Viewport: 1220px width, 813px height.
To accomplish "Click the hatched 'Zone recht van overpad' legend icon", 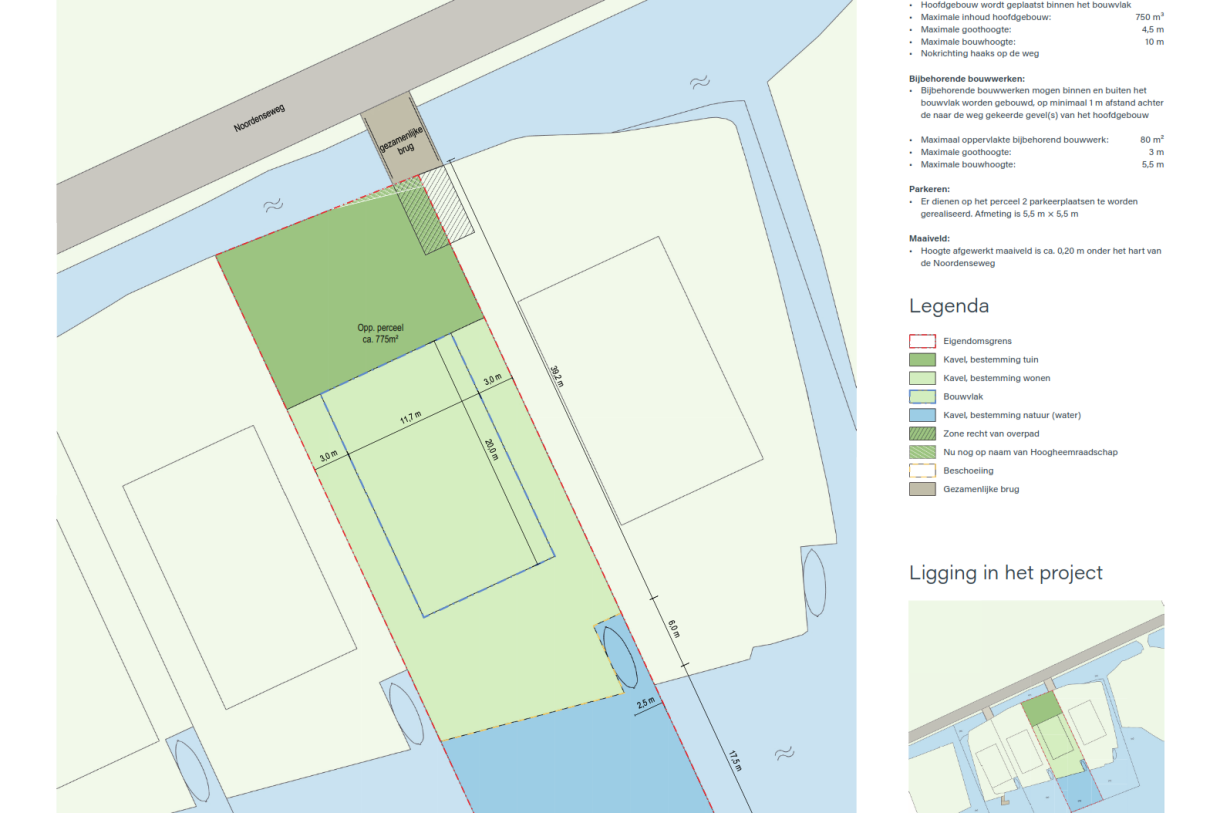I will [x=922, y=434].
